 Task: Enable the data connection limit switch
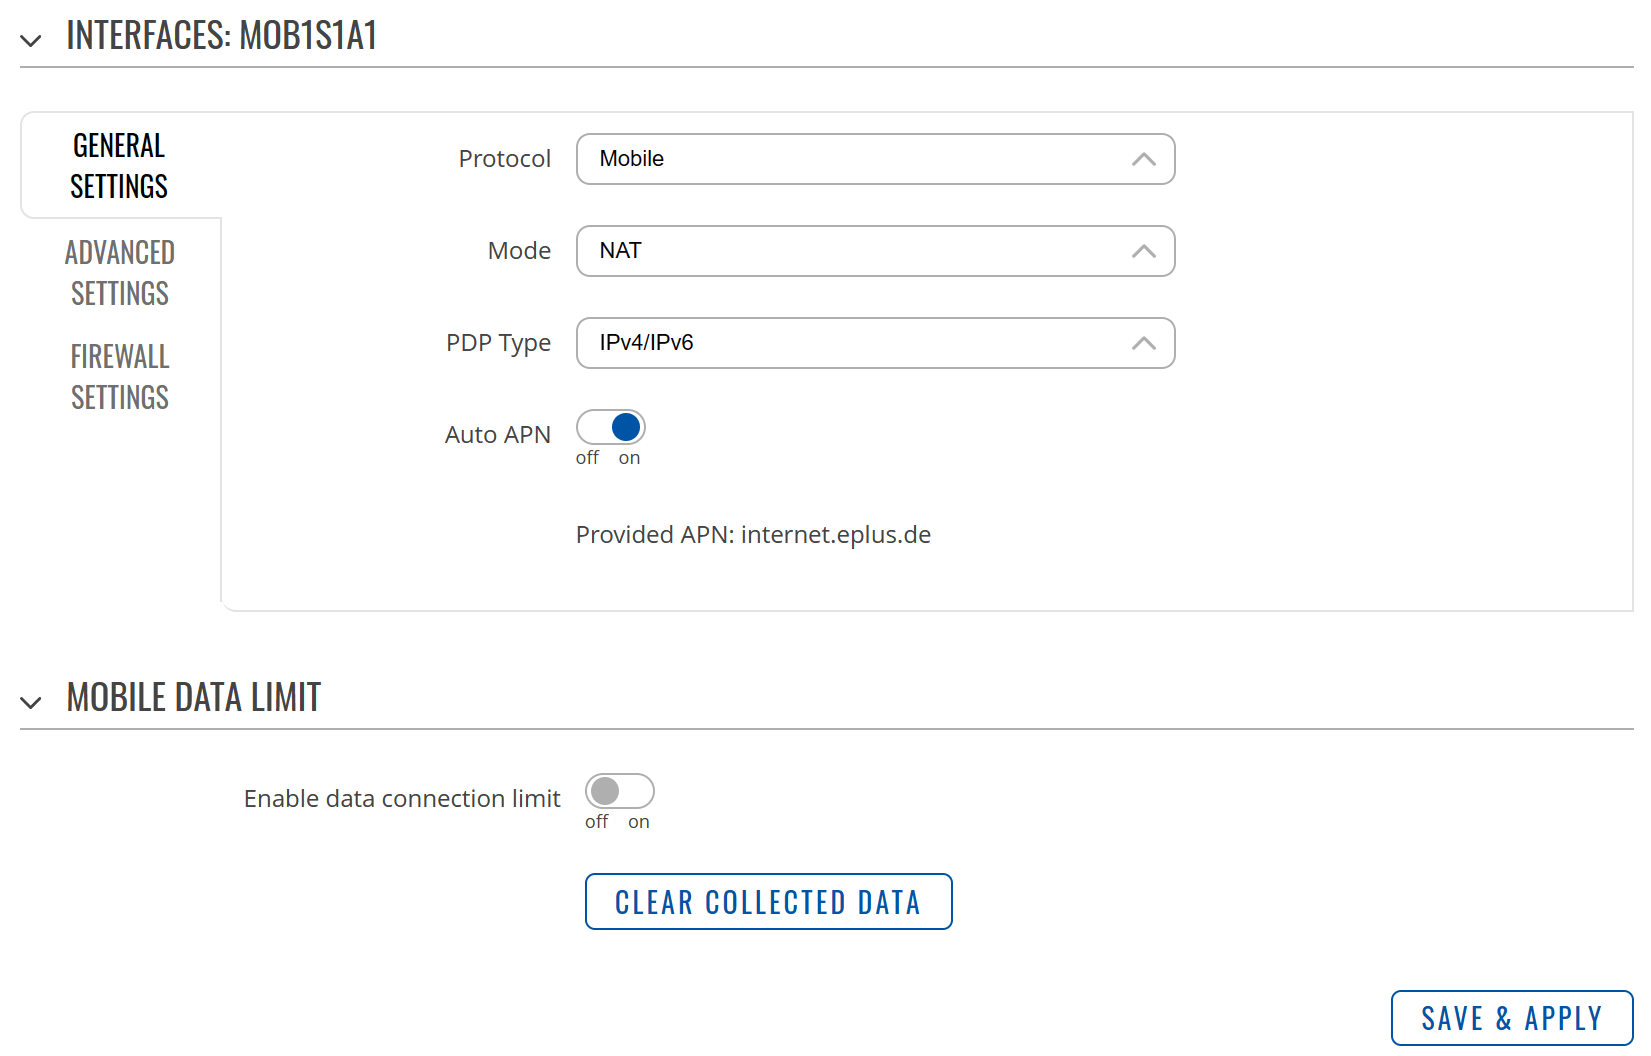(619, 790)
